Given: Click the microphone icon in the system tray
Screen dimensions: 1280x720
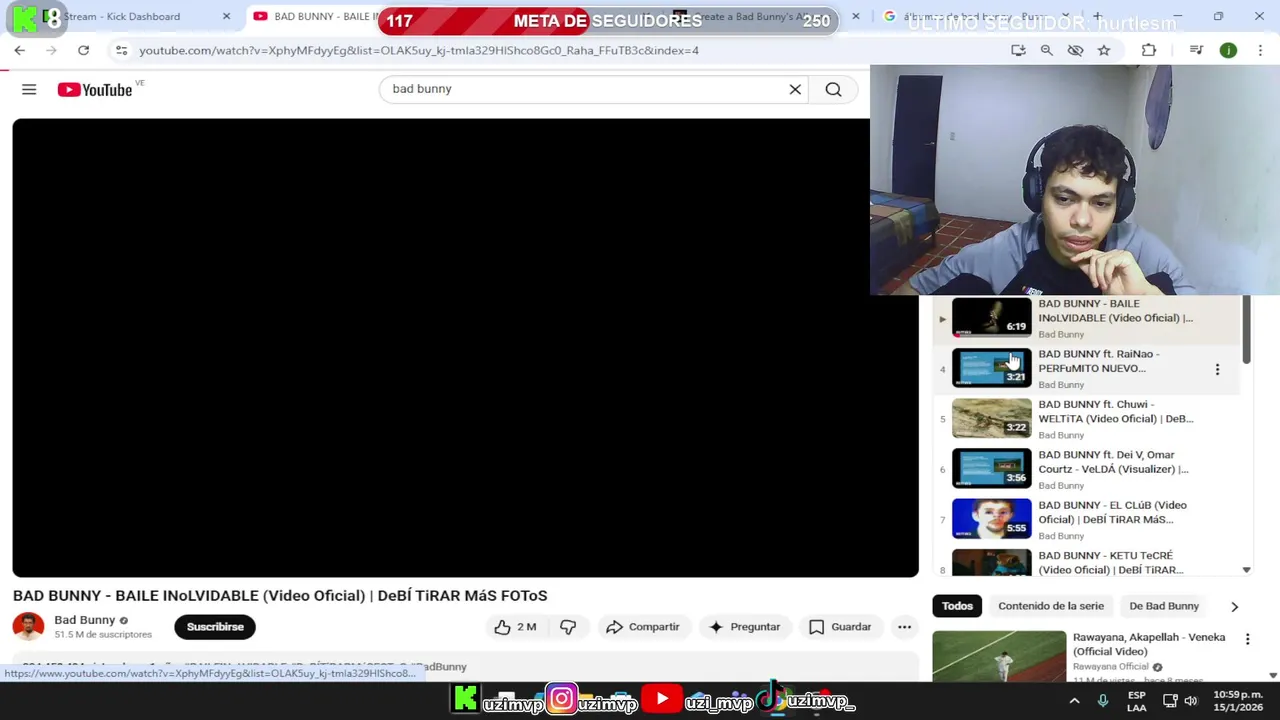Looking at the screenshot, I should (1102, 701).
